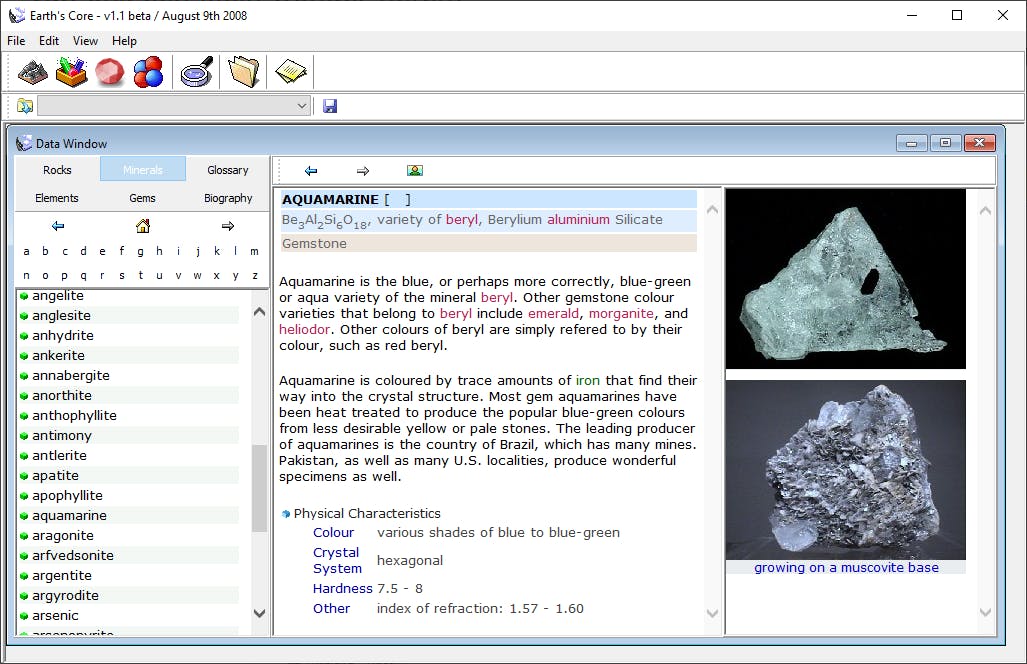Viewport: 1027px width, 664px height.
Task: Switch to the Glossary tab
Action: (x=228, y=170)
